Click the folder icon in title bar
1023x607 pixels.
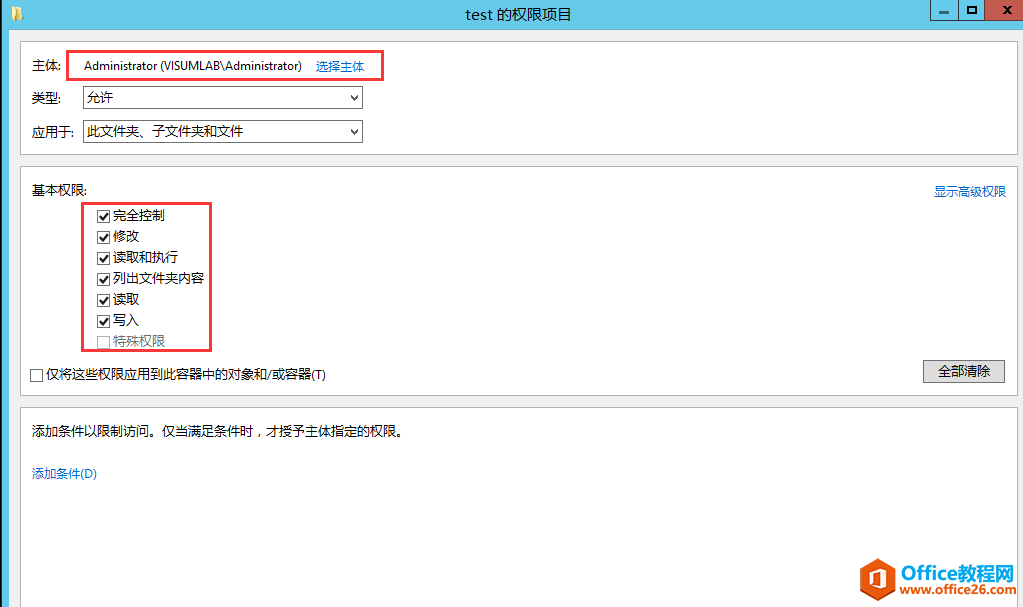[18, 13]
